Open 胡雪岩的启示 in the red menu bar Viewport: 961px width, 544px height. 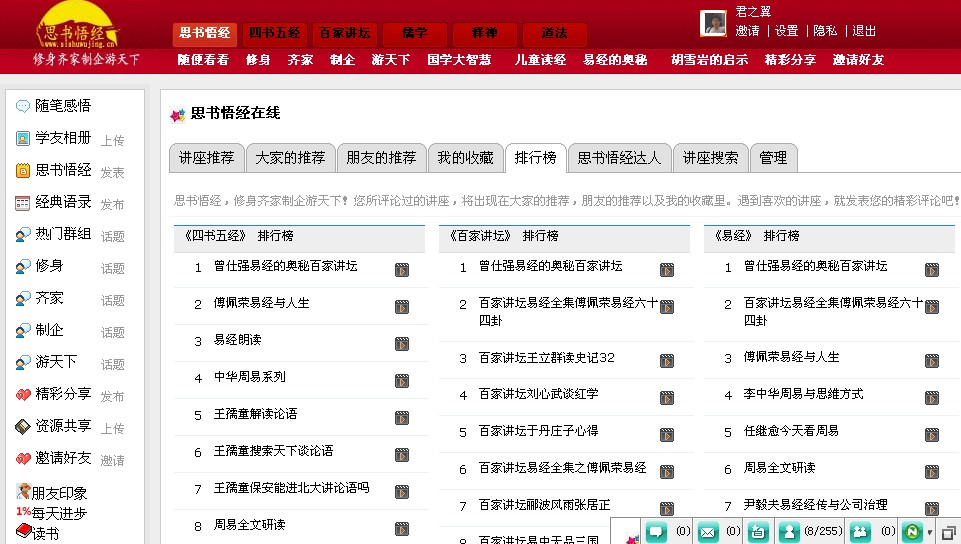coord(709,60)
